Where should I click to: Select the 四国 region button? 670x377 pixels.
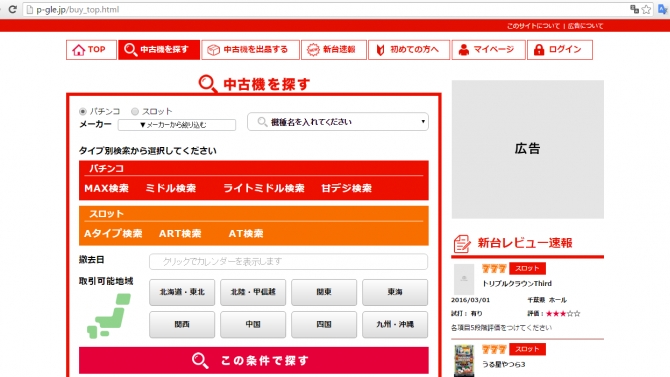324,325
